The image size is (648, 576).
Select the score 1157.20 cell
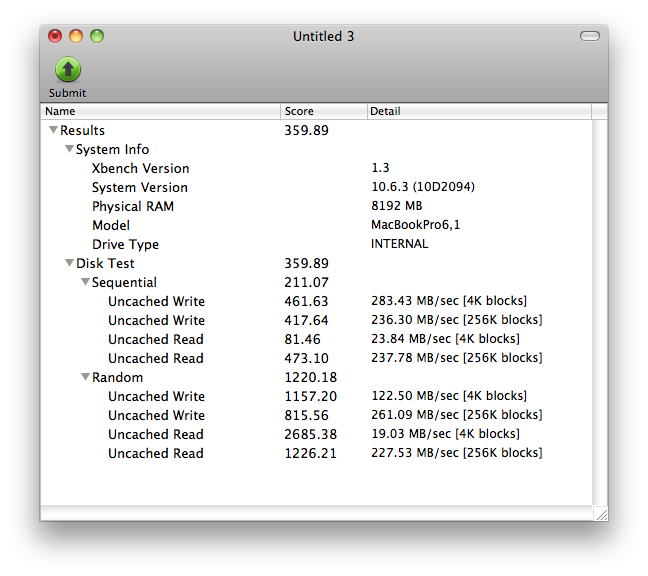coord(310,396)
